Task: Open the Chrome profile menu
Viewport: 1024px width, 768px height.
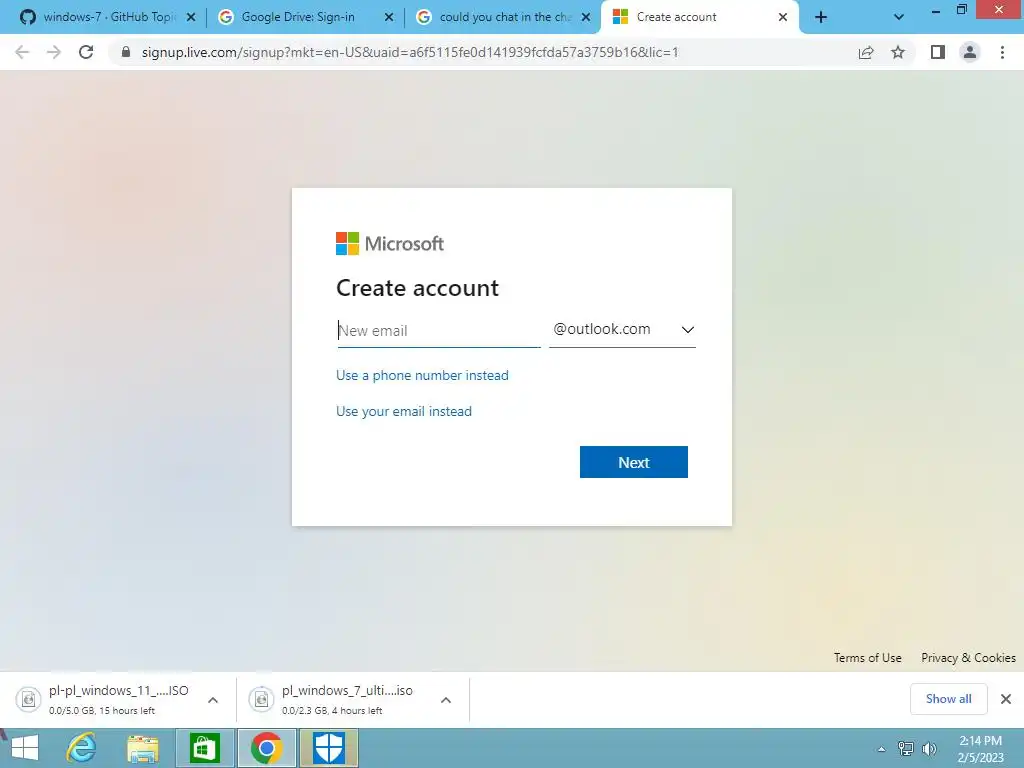Action: (x=970, y=52)
